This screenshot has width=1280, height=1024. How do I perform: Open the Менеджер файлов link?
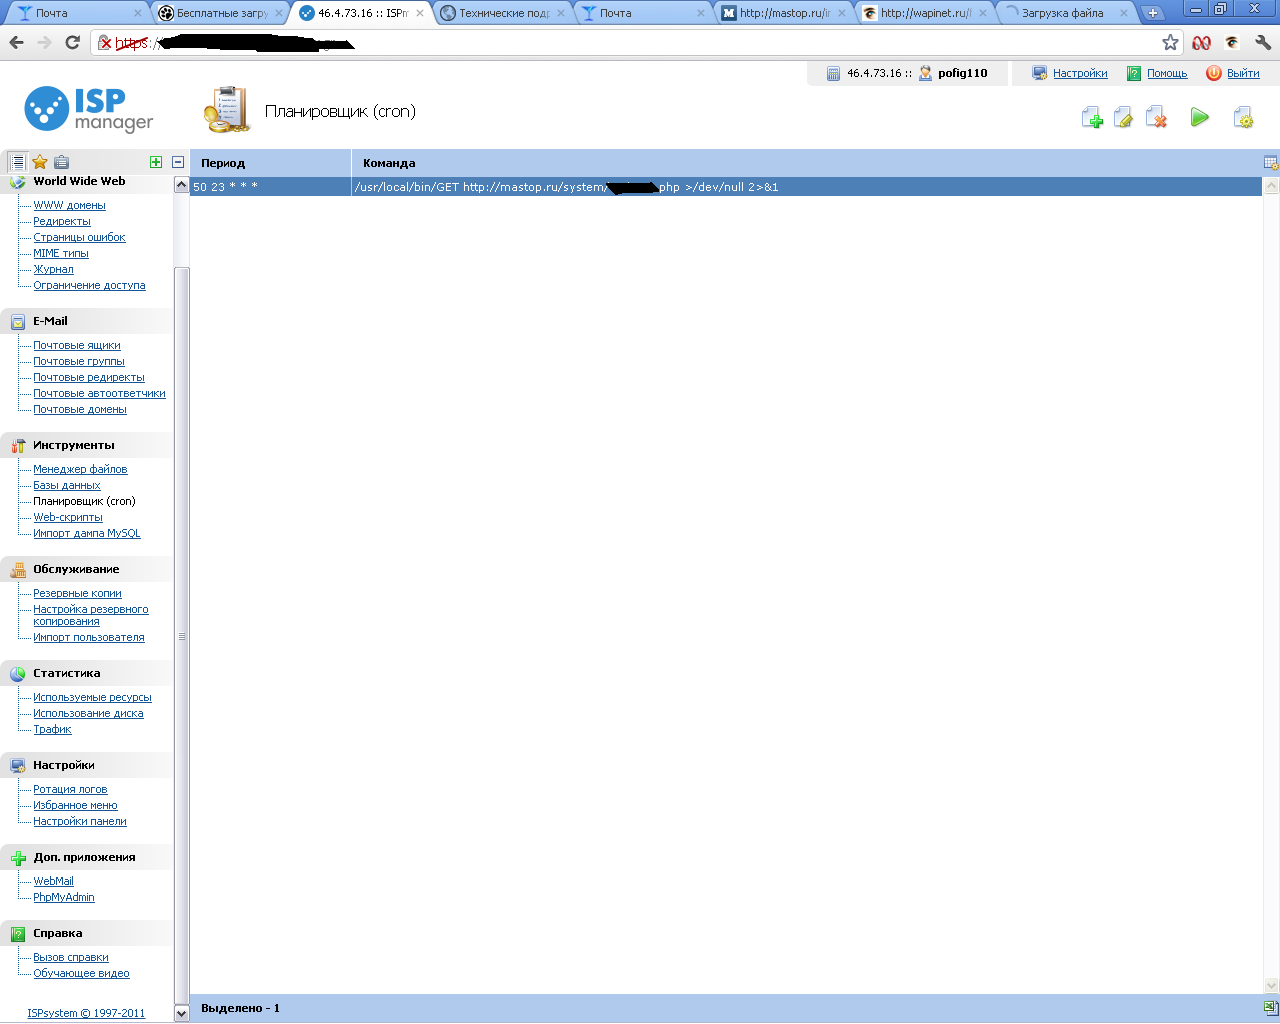(x=80, y=469)
